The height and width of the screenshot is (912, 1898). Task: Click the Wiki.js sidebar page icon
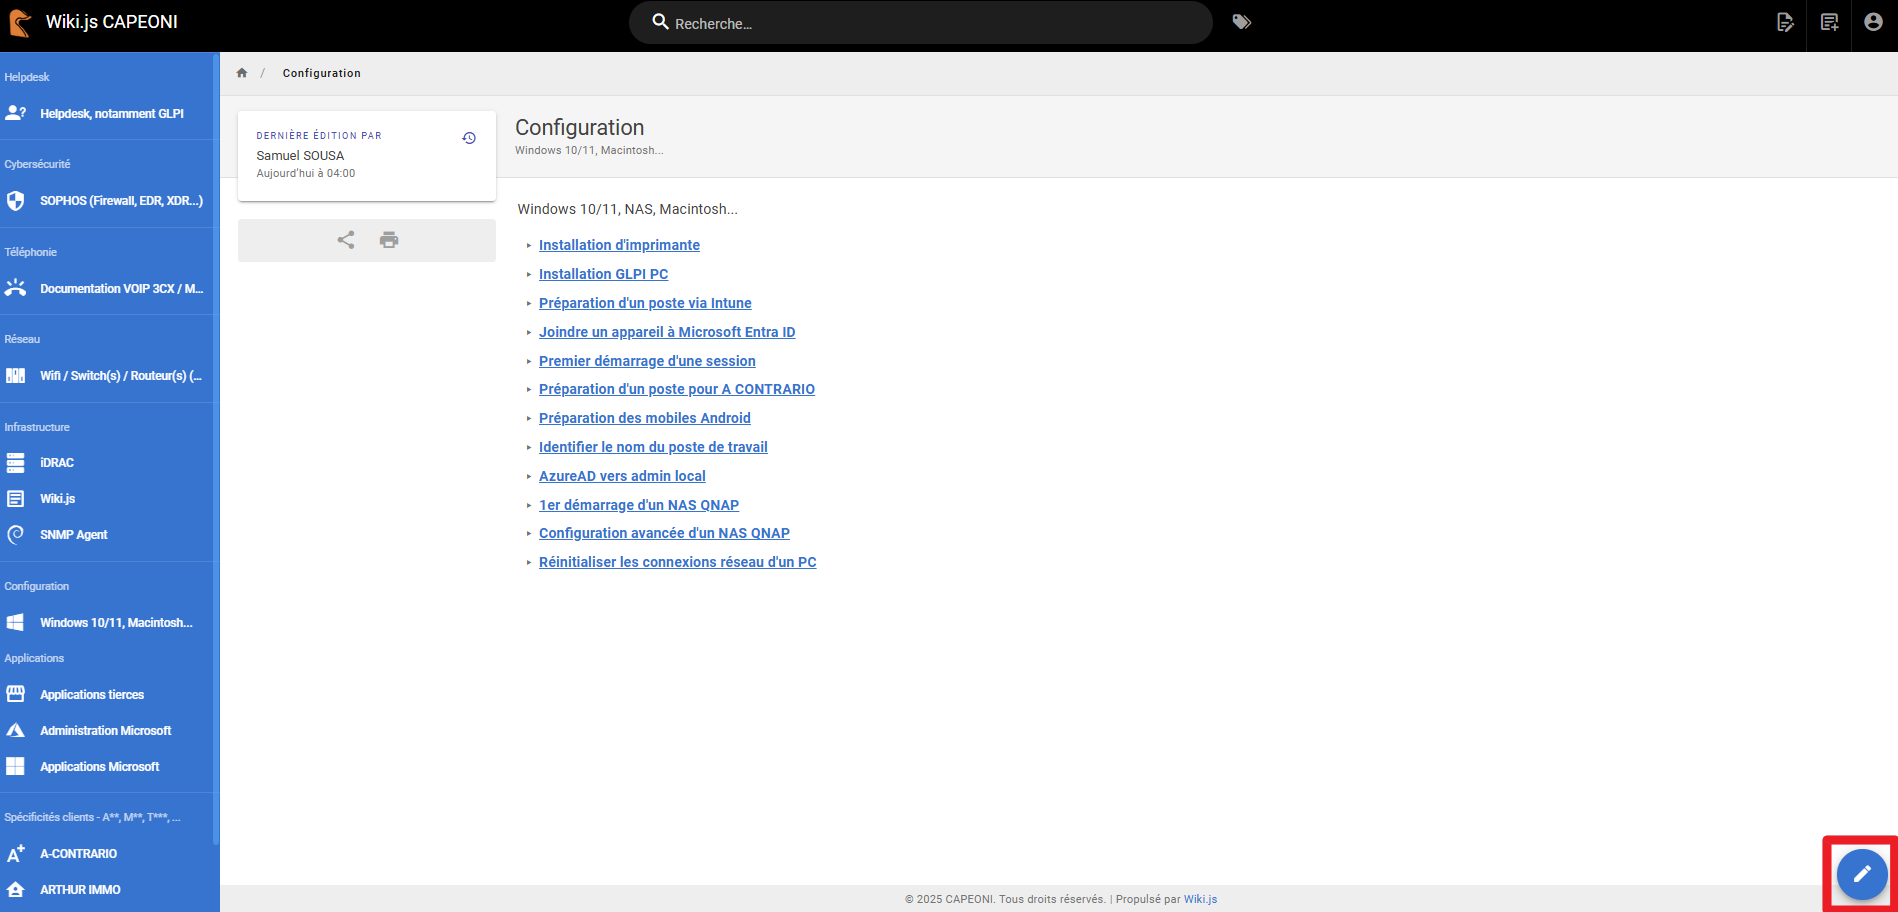[x=15, y=499]
